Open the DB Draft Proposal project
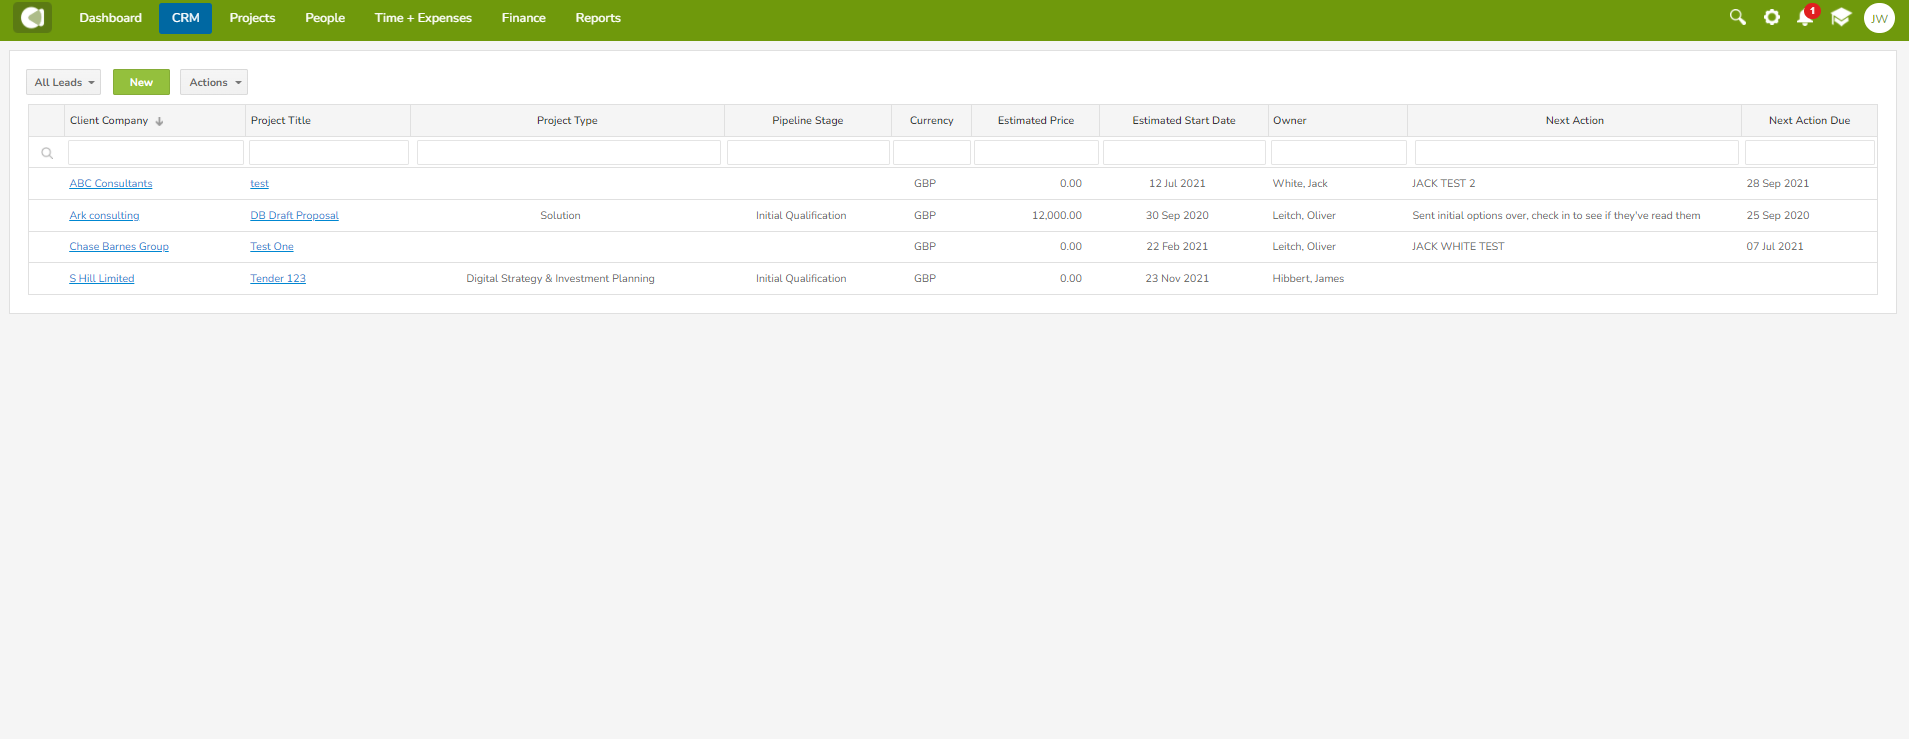1909x739 pixels. [x=294, y=216]
